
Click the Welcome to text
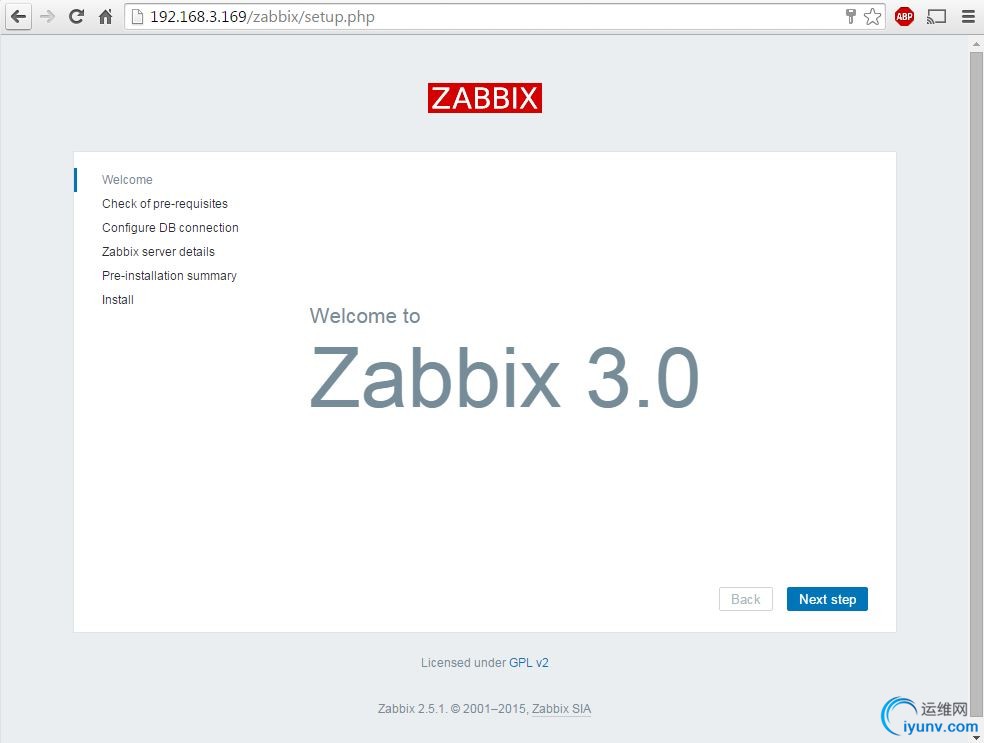point(365,316)
